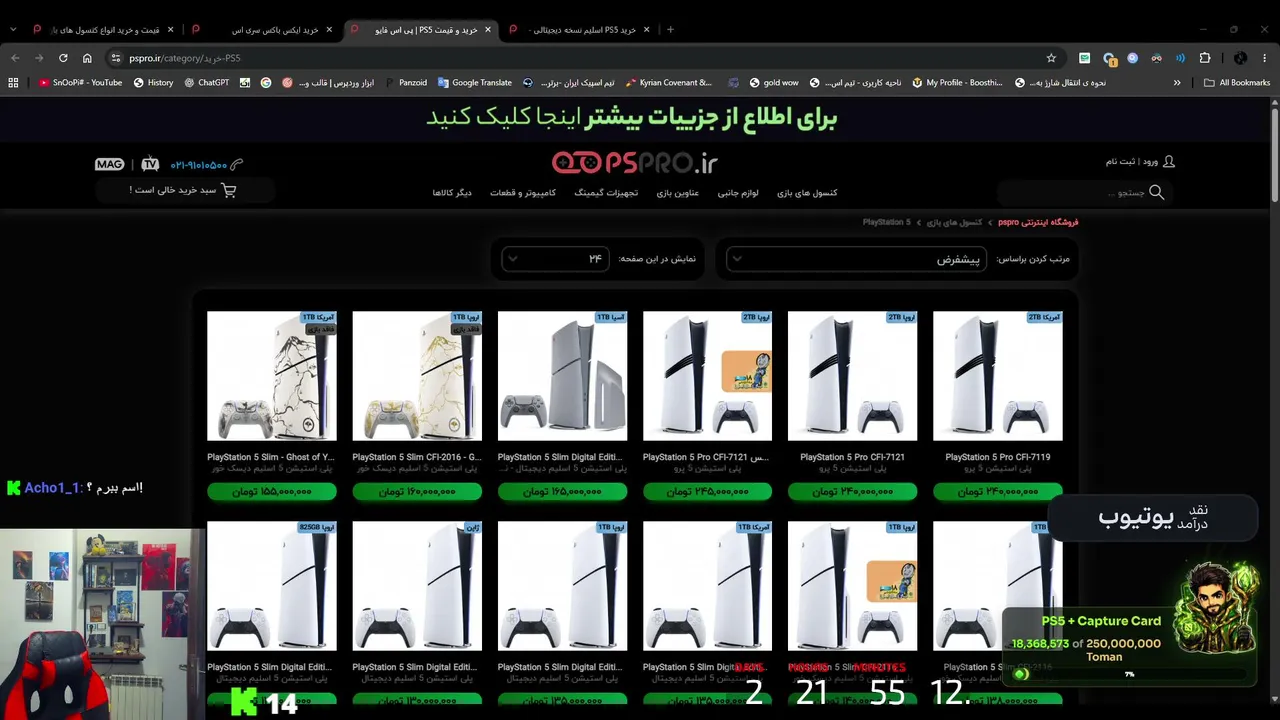The image size is (1280, 720).
Task: Click the search magnifier icon on PSPRO
Action: click(1157, 192)
